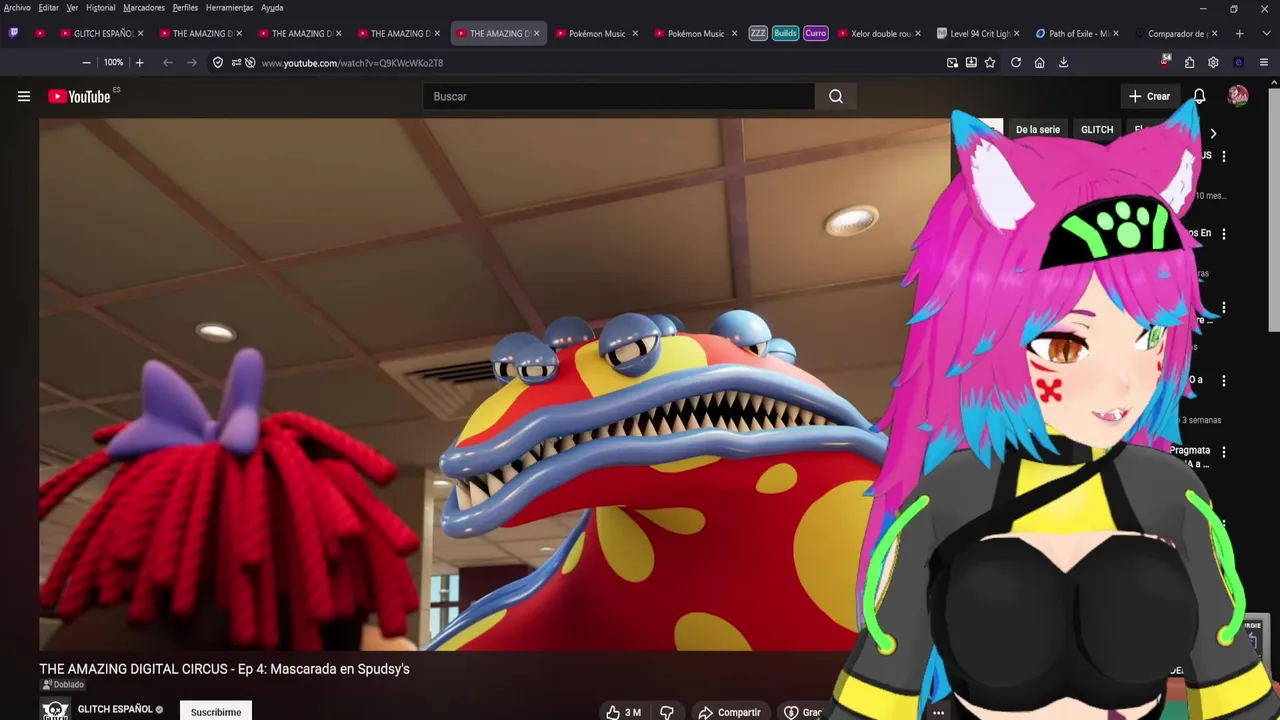
Task: Switch to Level 94 Crit tab
Action: pos(979,33)
